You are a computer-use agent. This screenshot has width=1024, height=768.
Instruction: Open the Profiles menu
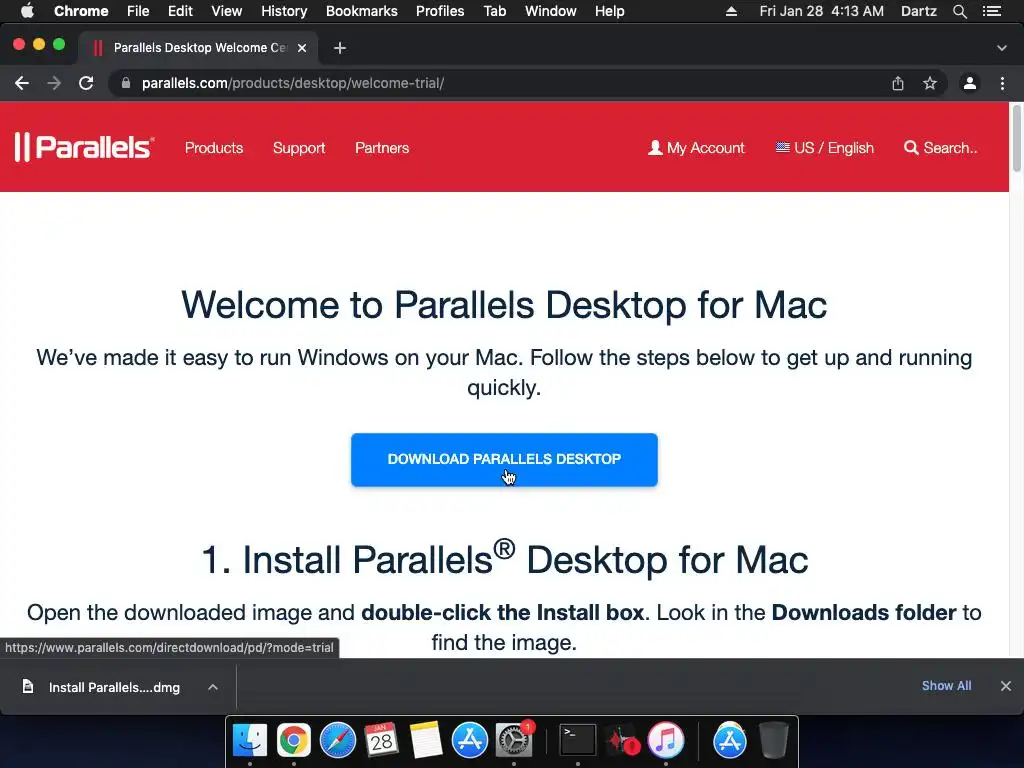click(440, 11)
